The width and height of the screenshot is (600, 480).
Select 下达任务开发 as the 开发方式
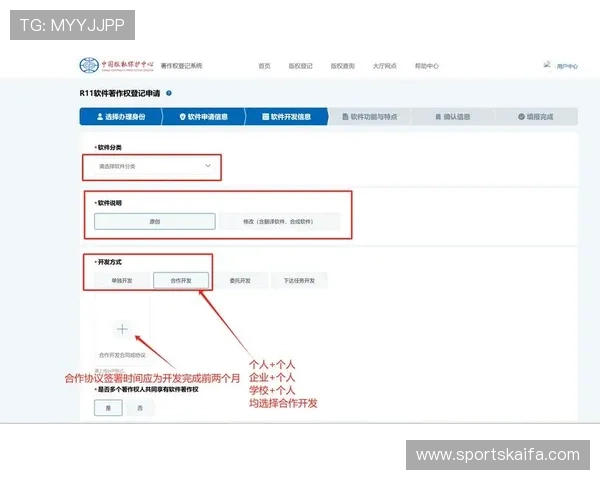click(x=299, y=281)
